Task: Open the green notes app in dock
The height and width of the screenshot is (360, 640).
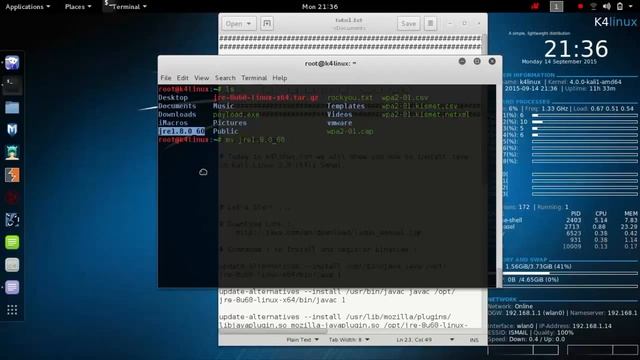Action: [x=12, y=242]
